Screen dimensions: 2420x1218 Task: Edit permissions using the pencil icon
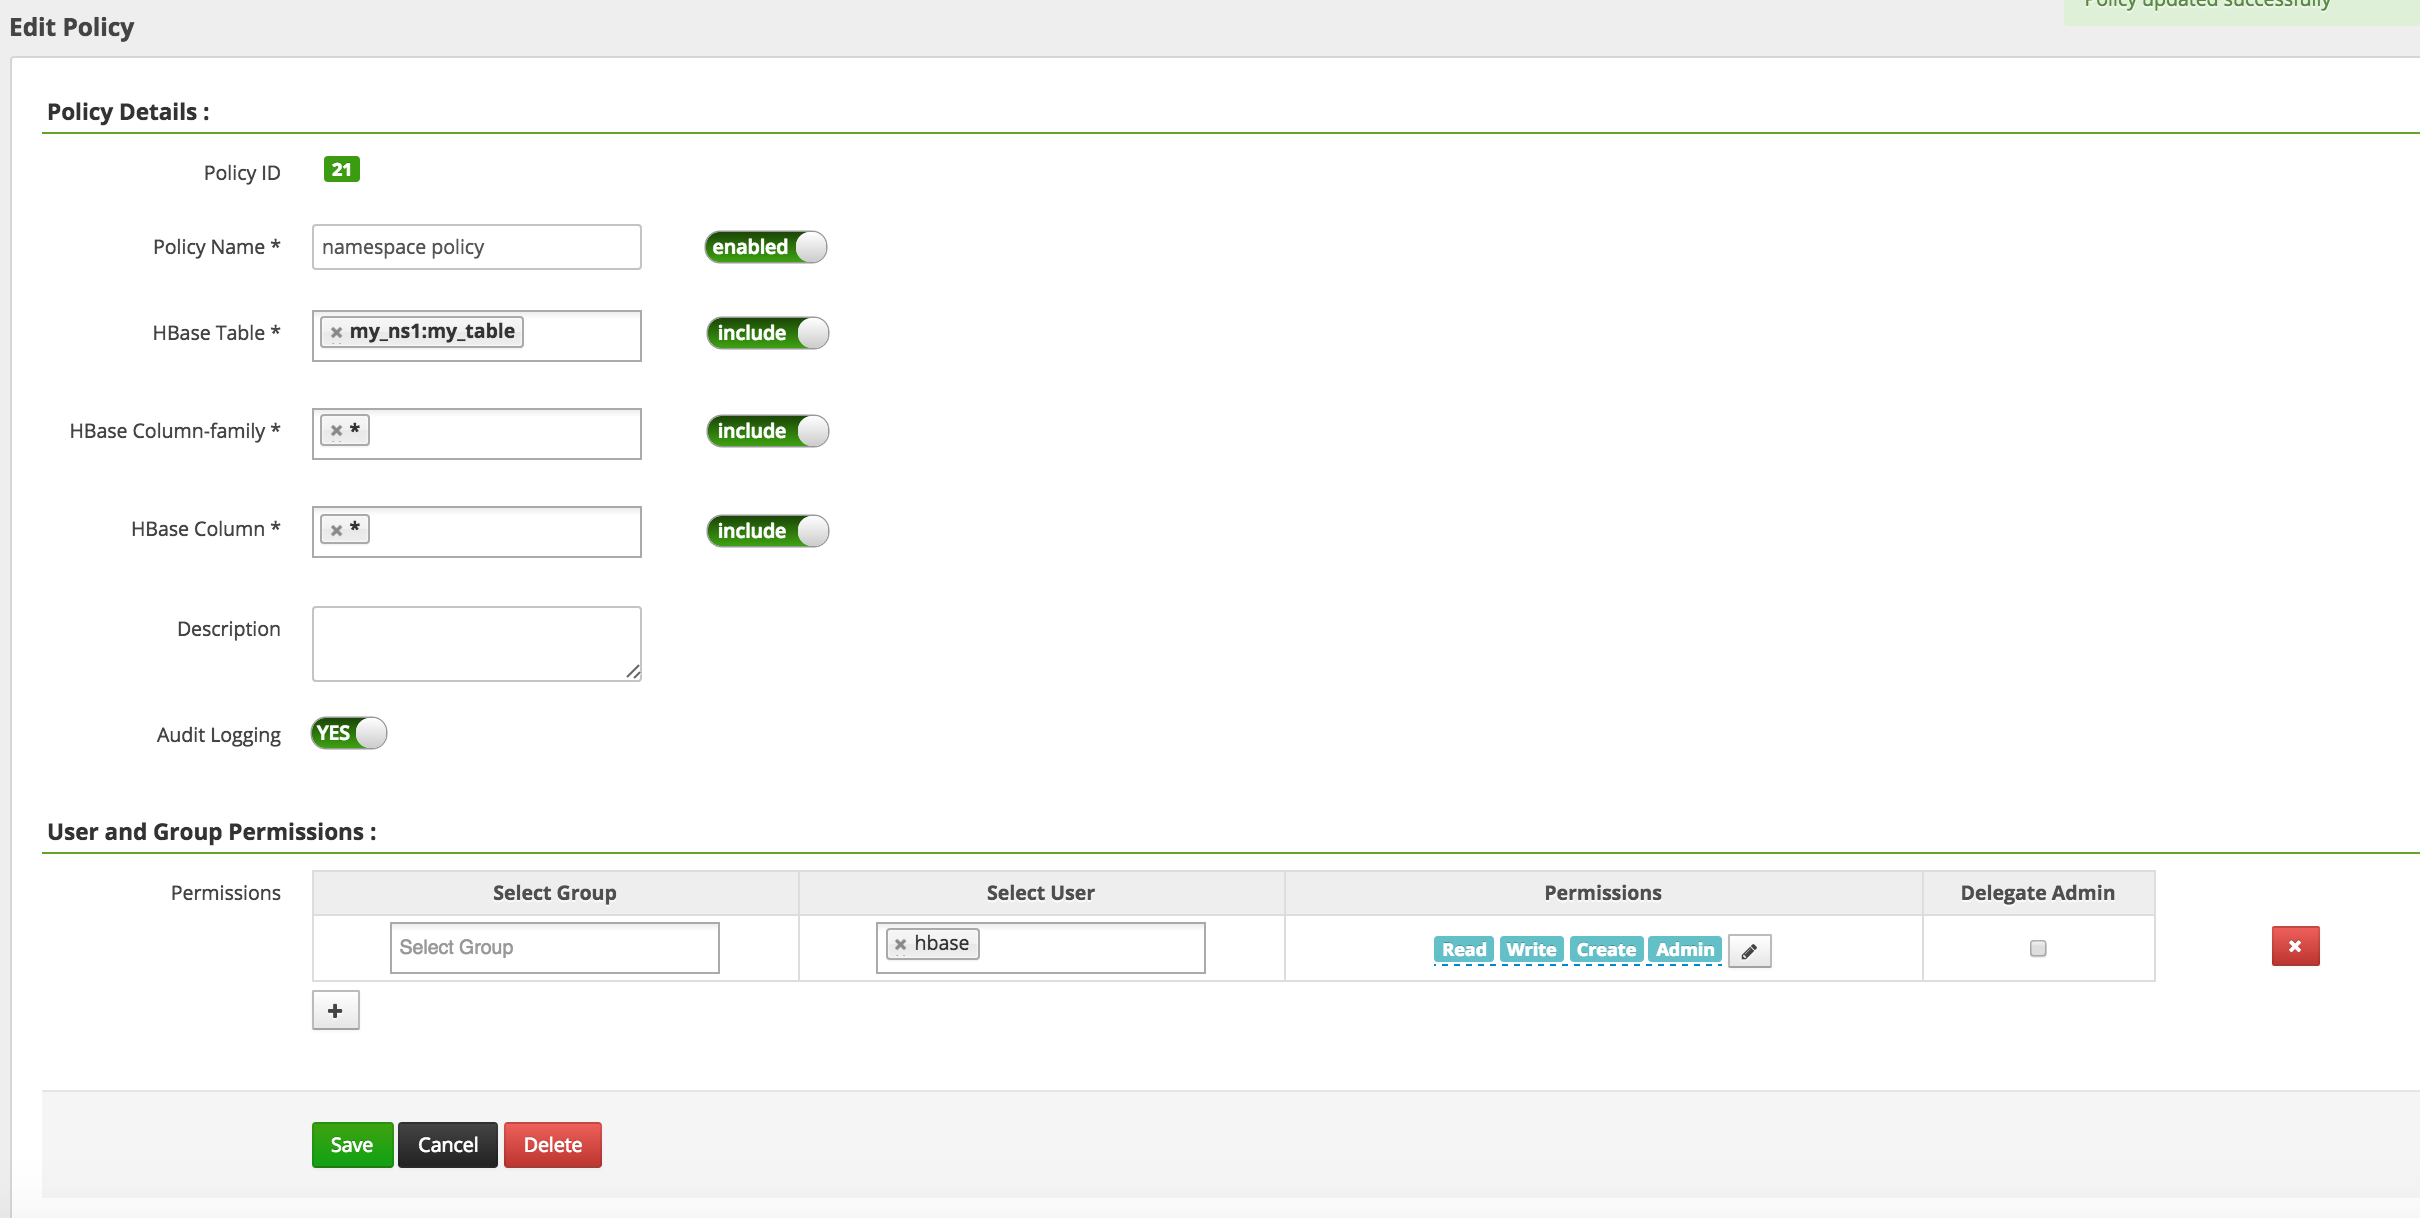1748,950
